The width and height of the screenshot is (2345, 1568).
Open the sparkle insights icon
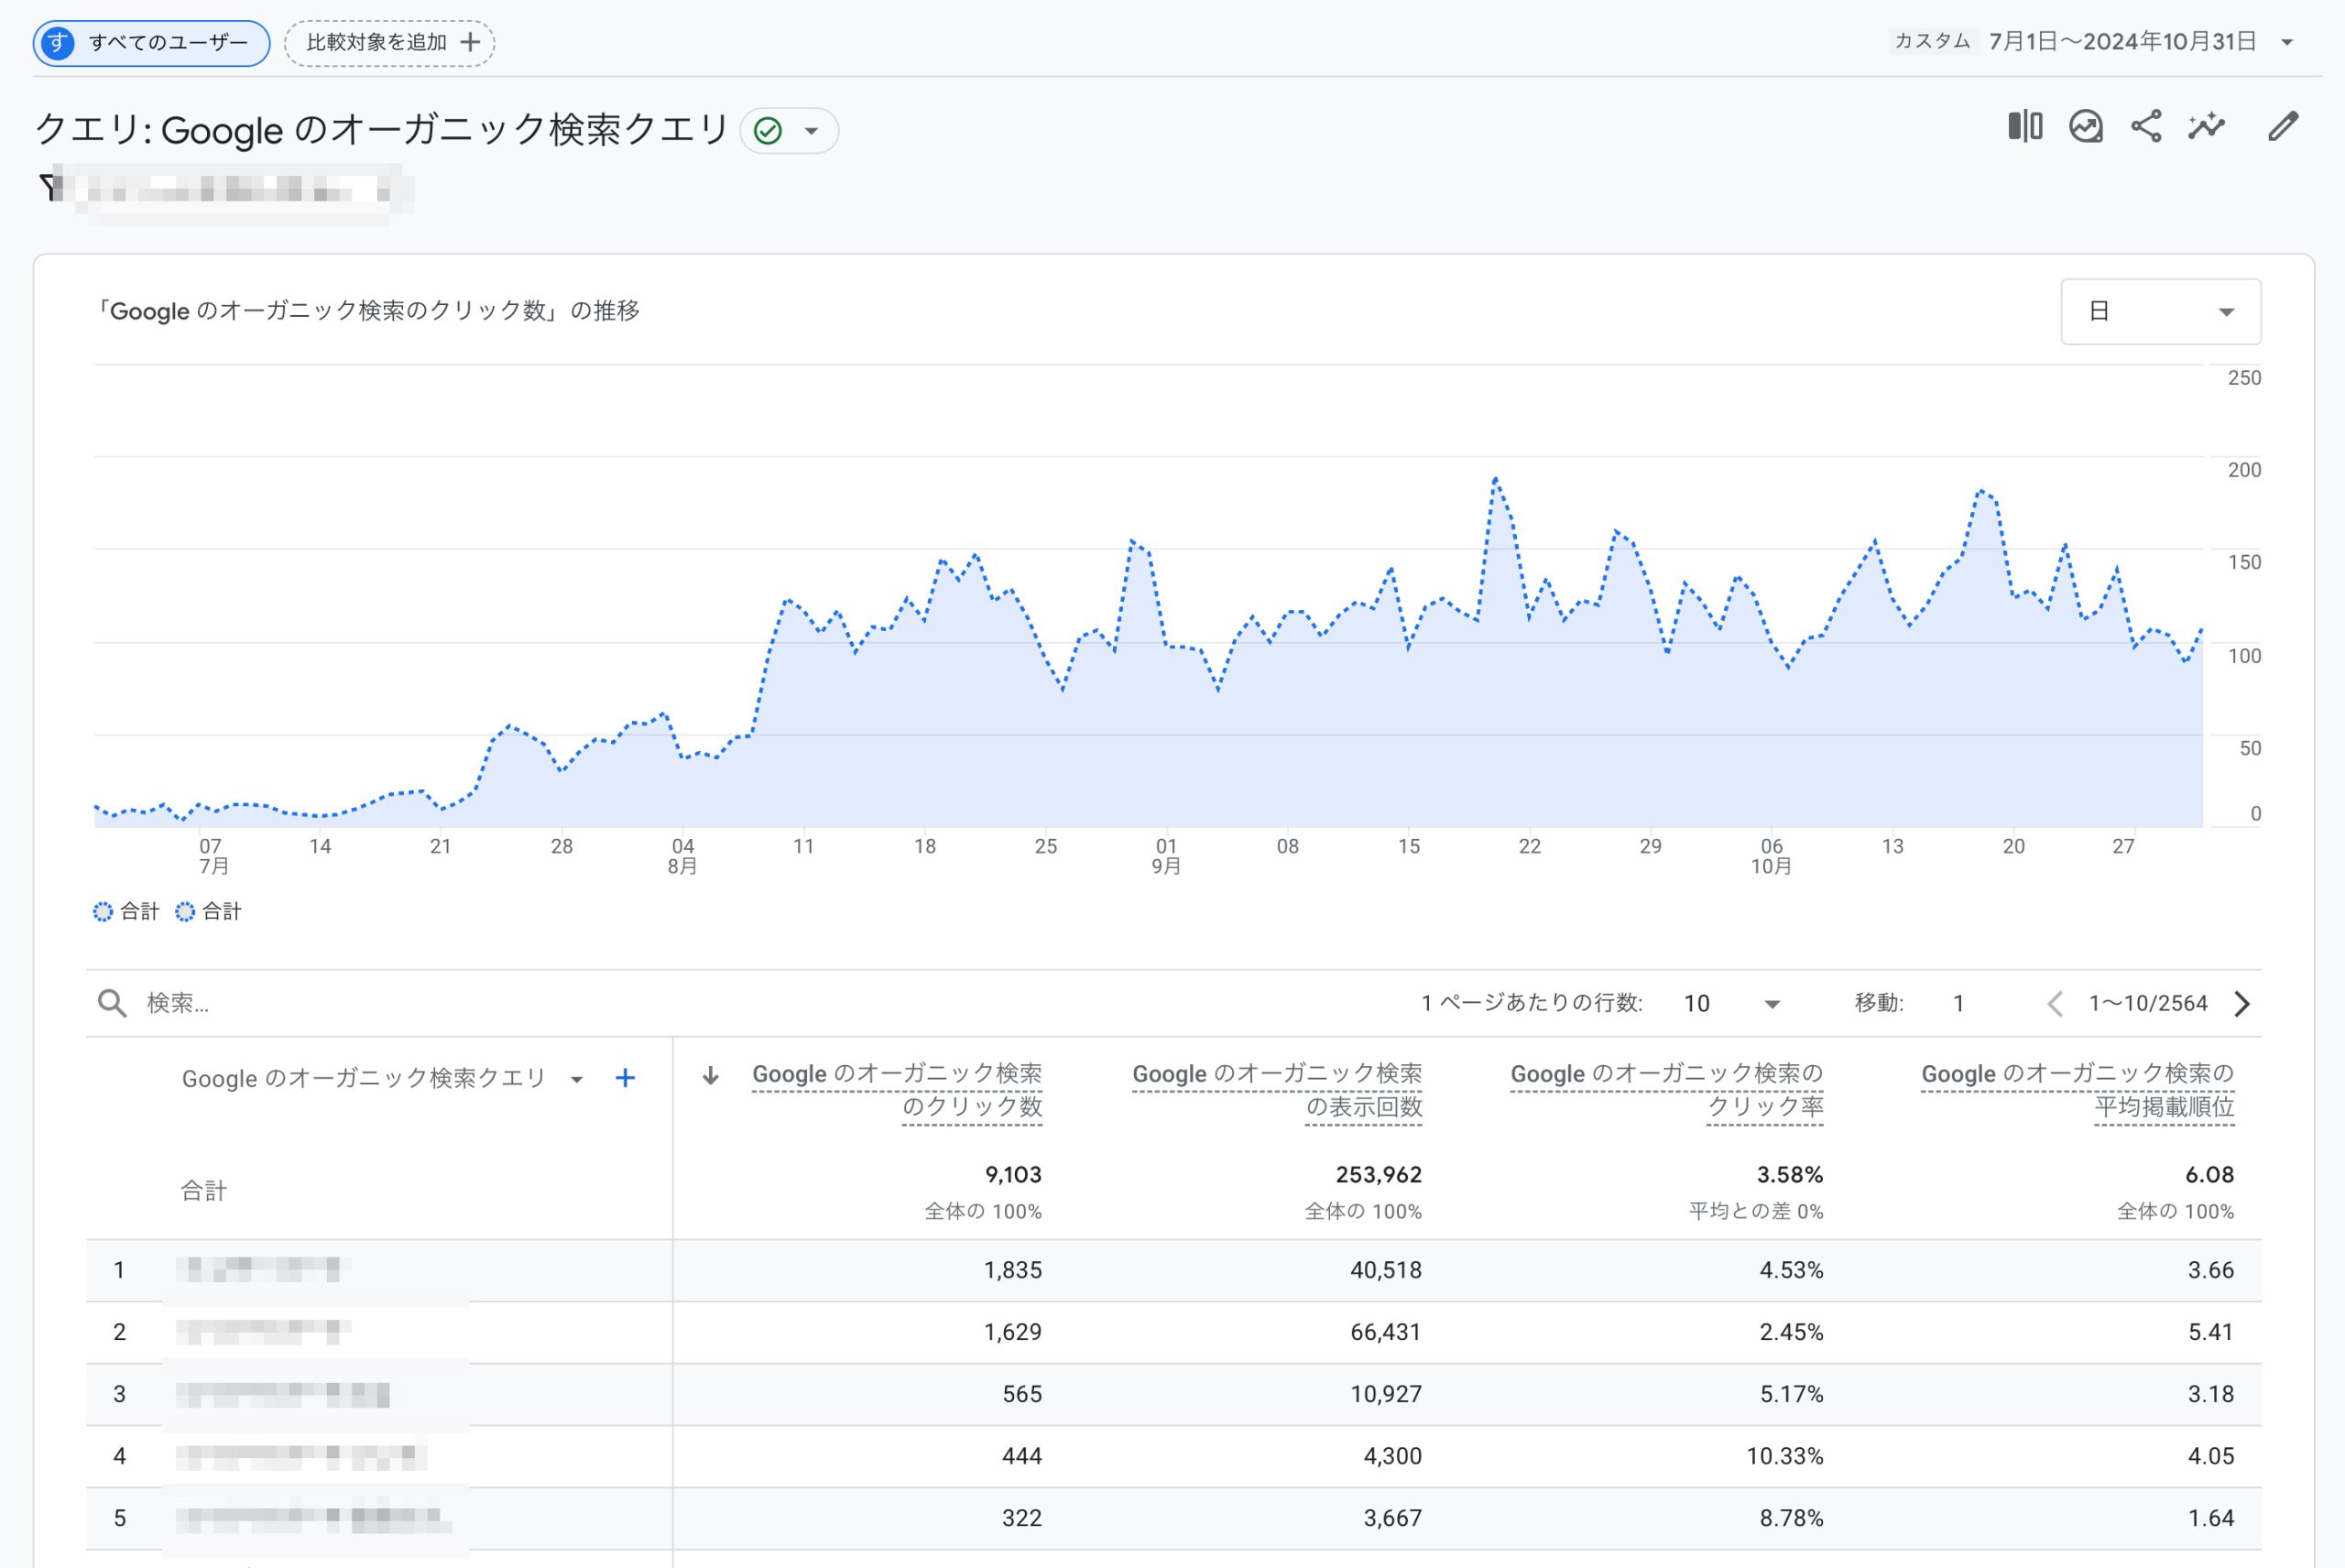2206,127
